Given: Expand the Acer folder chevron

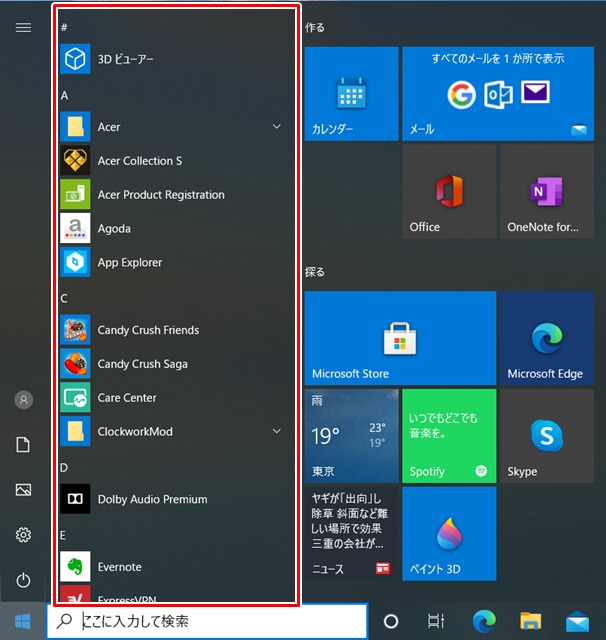Looking at the screenshot, I should (277, 127).
